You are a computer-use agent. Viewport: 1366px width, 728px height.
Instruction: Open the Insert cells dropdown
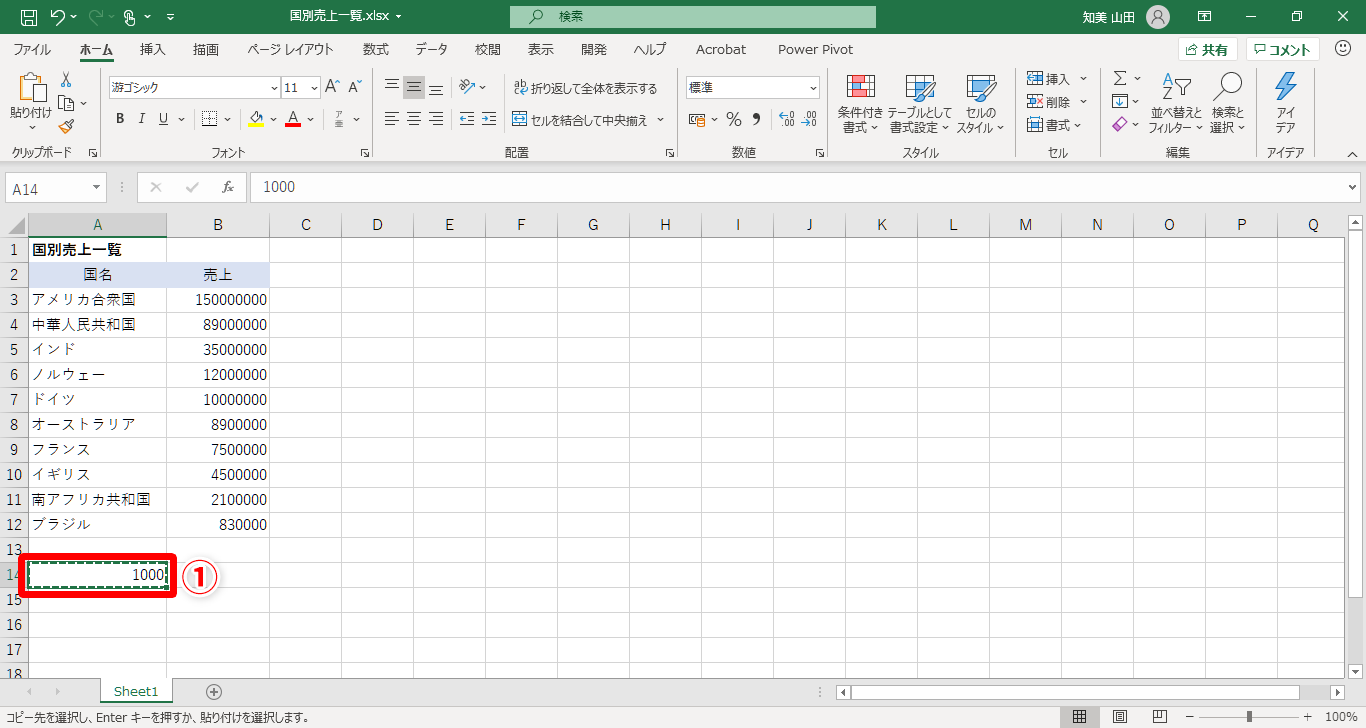coord(1084,79)
